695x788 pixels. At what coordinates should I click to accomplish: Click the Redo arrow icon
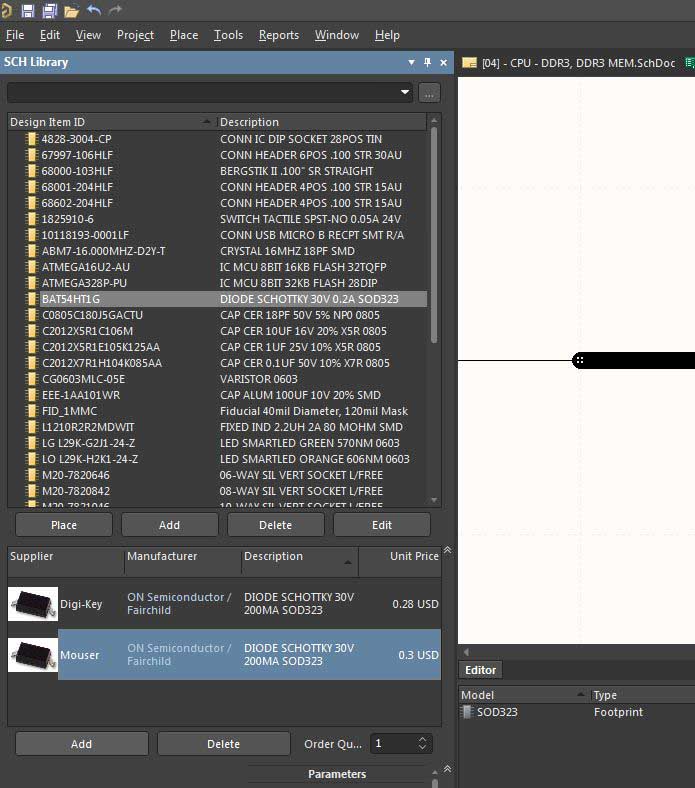[115, 10]
